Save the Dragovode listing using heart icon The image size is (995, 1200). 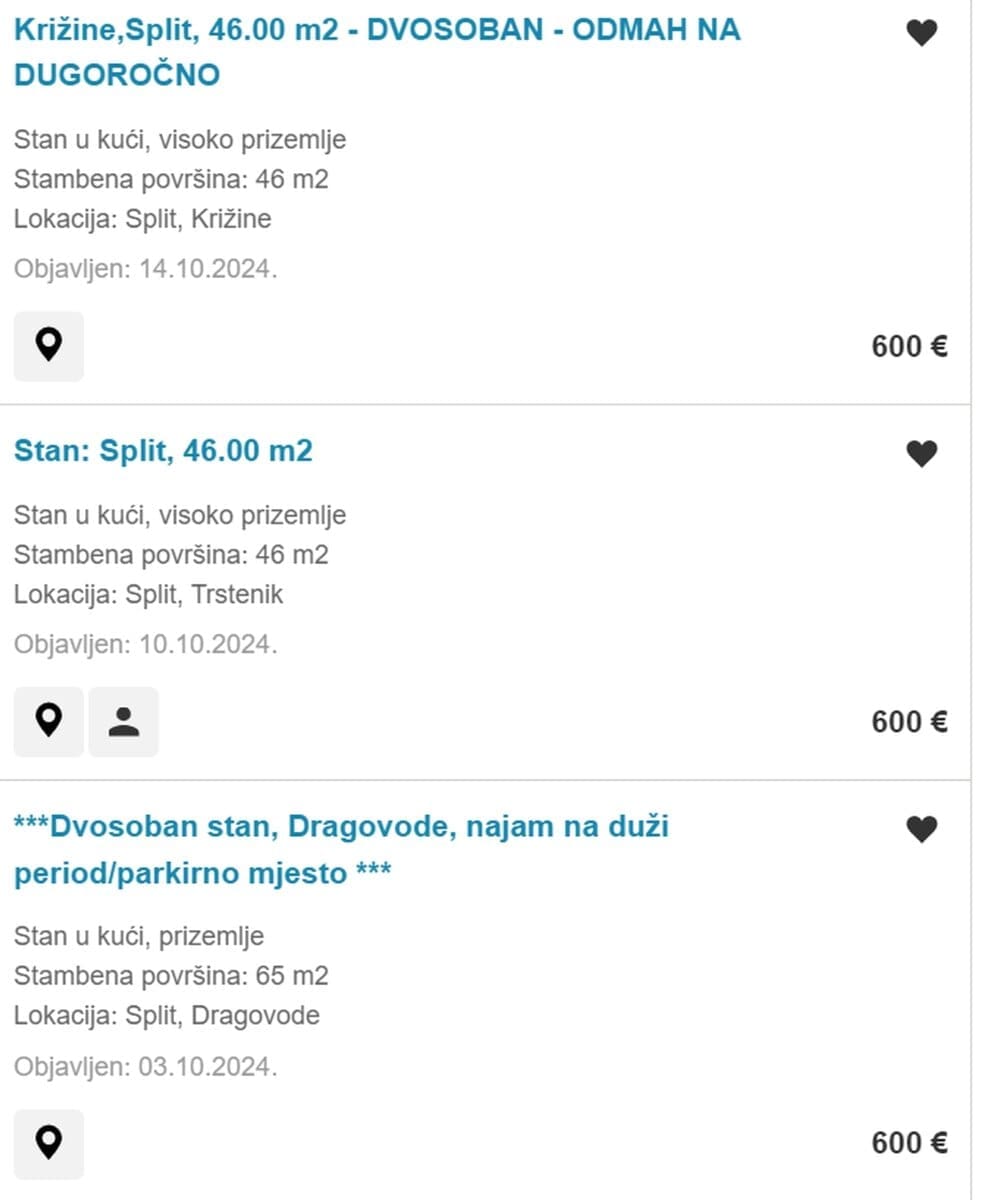[921, 829]
